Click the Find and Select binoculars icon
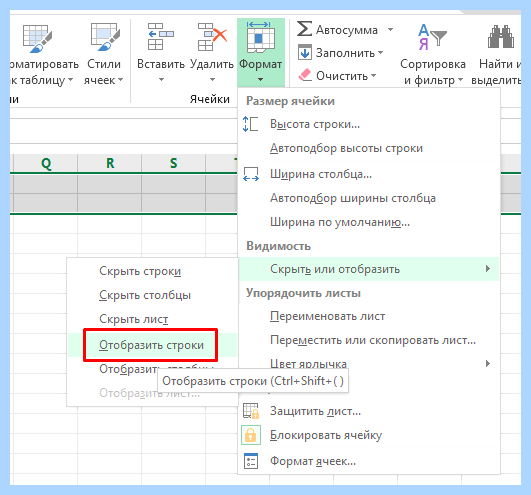The width and height of the screenshot is (531, 495). coord(501,37)
